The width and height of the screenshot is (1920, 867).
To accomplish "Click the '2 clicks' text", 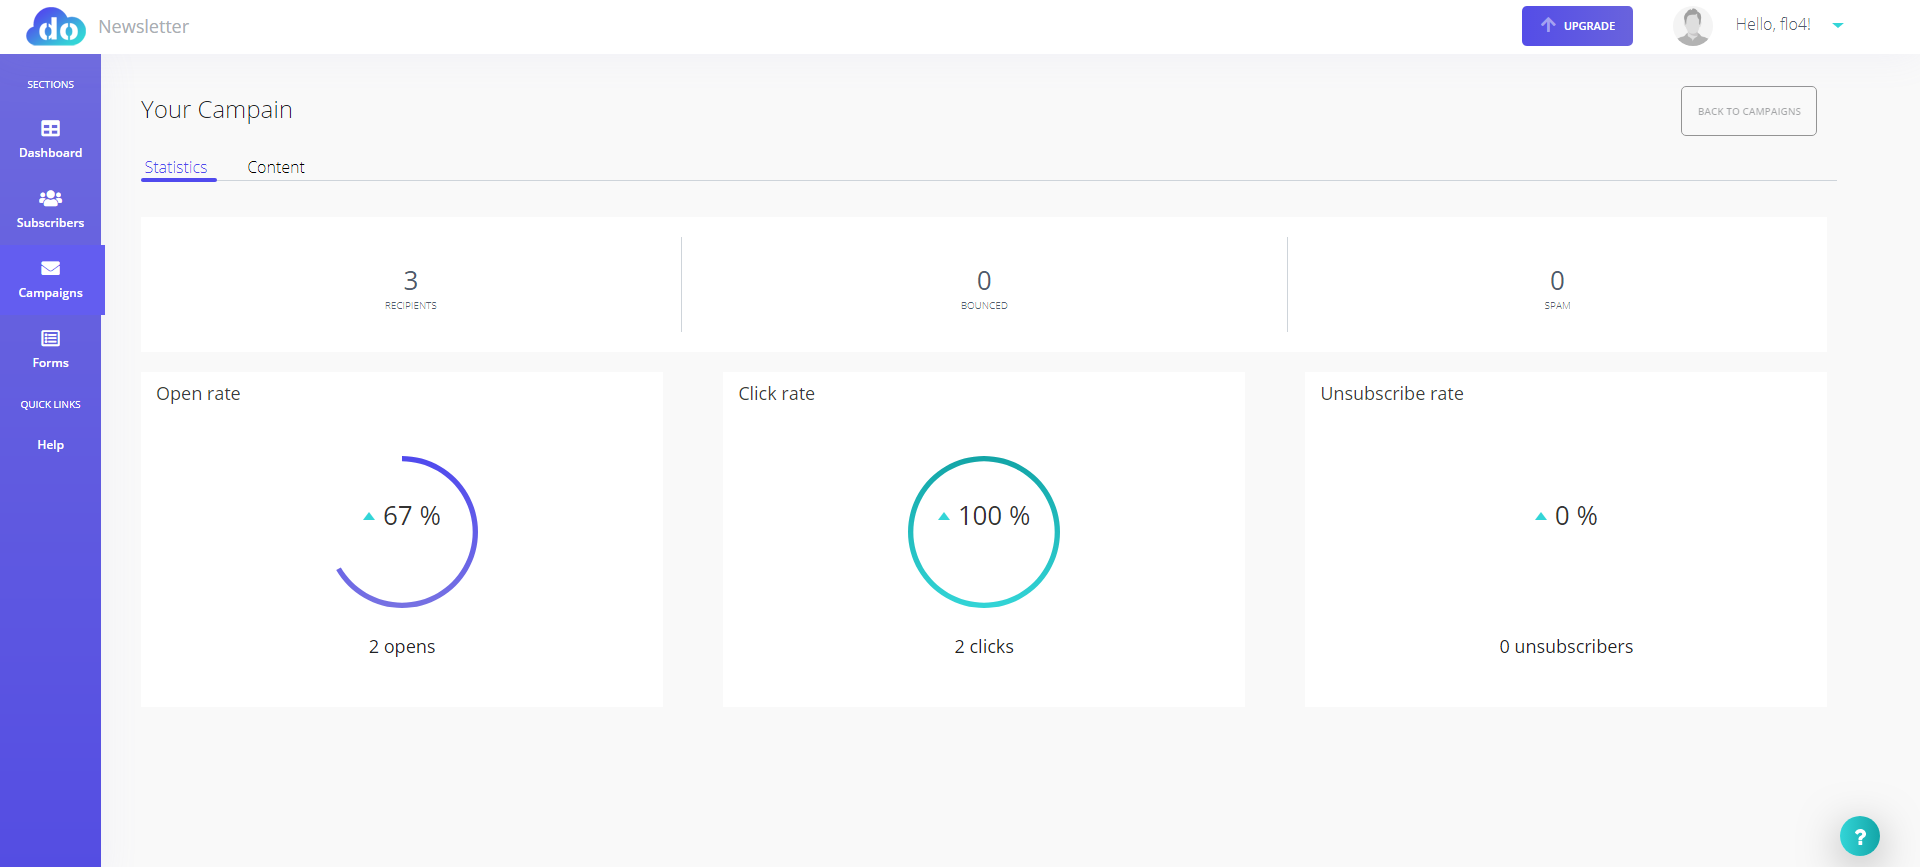I will click(x=984, y=646).
